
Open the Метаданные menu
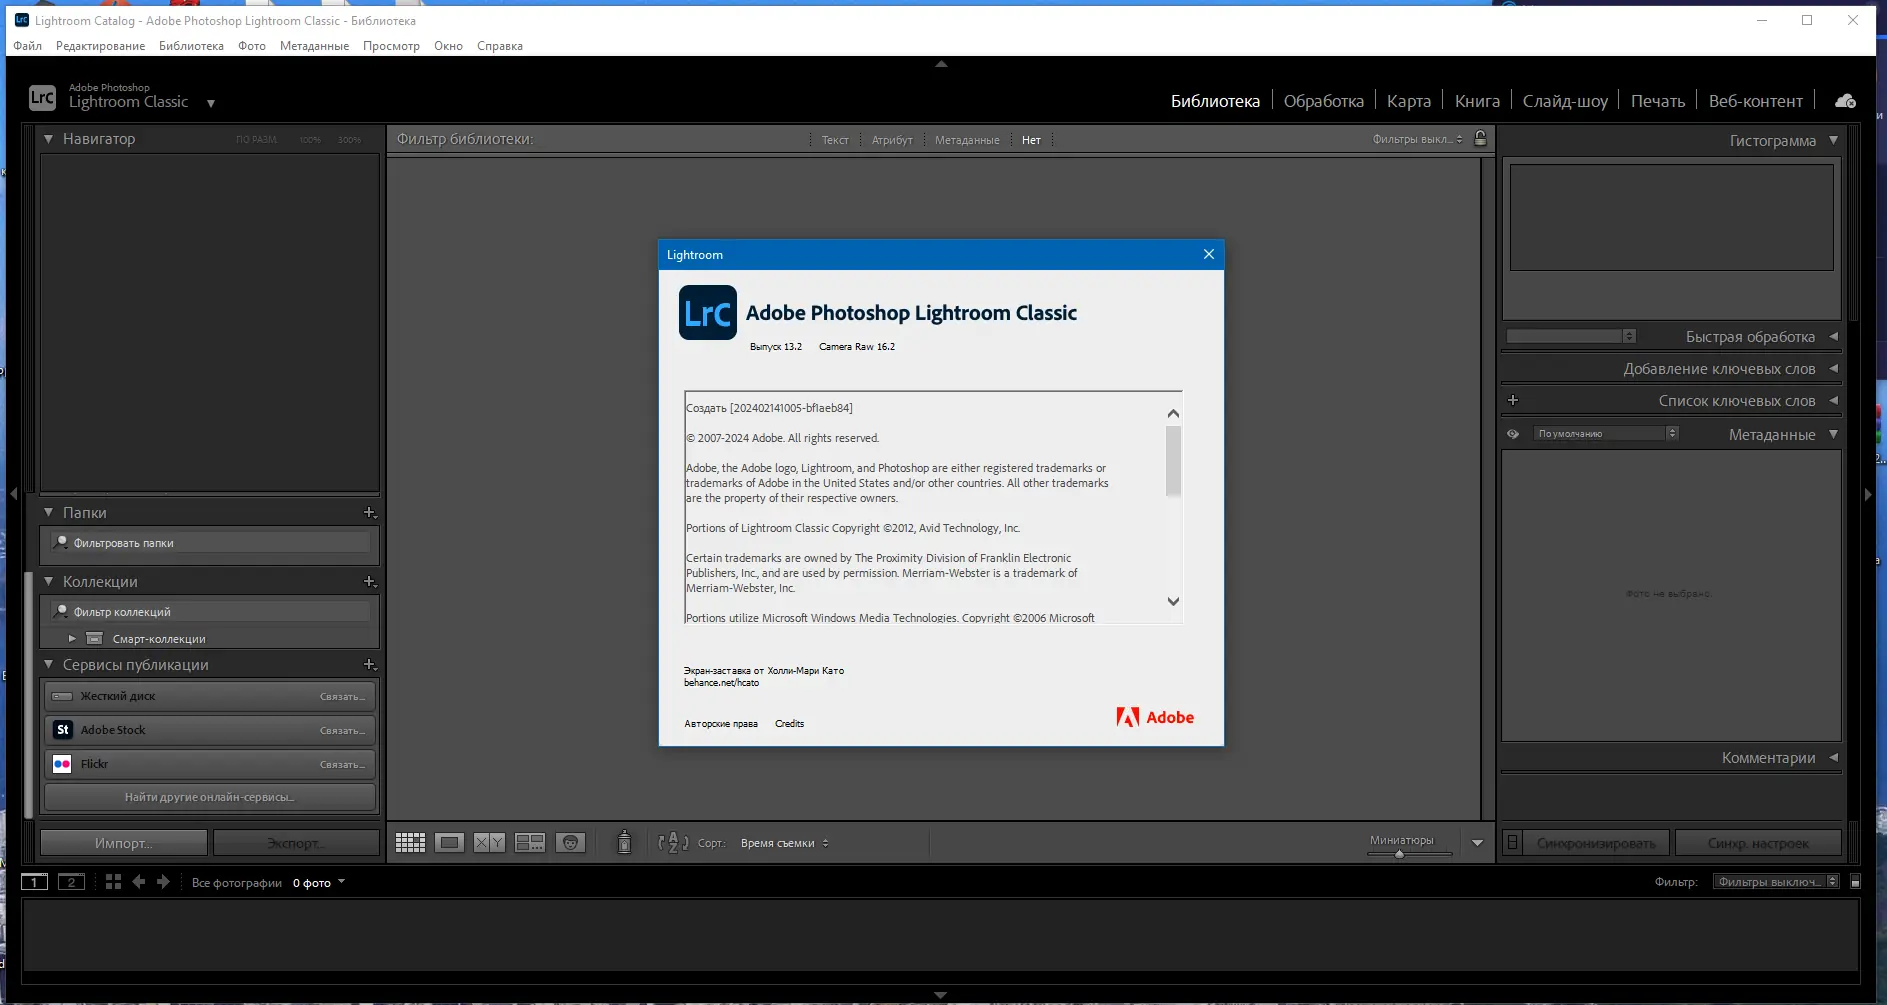(x=314, y=45)
